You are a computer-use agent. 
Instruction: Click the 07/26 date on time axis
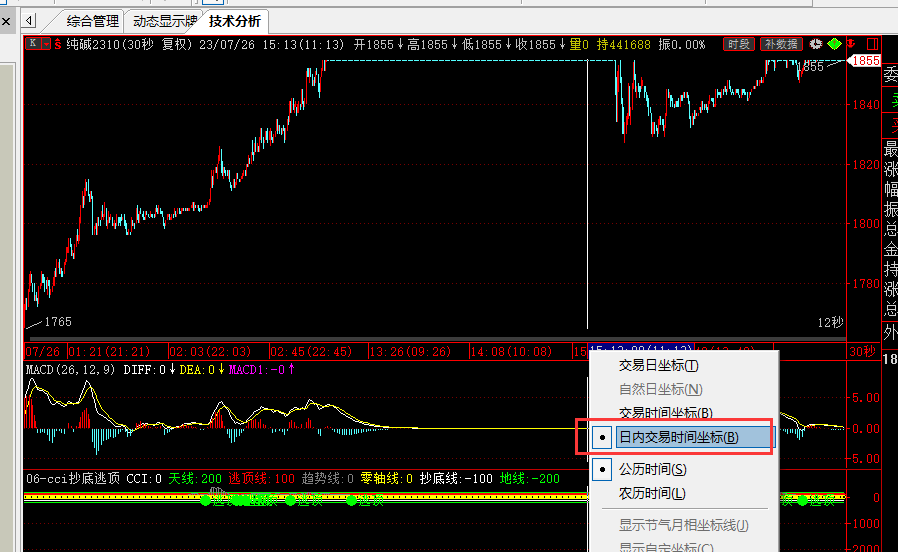pyautogui.click(x=43, y=352)
